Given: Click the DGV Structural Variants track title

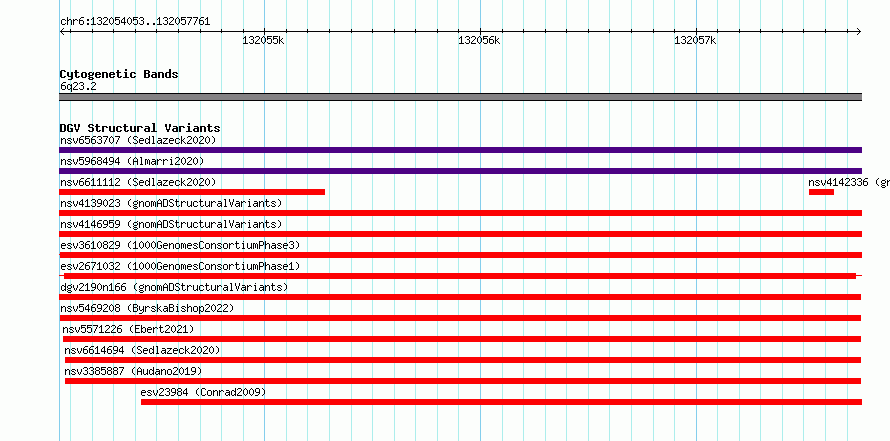Looking at the screenshot, I should coord(140,128).
